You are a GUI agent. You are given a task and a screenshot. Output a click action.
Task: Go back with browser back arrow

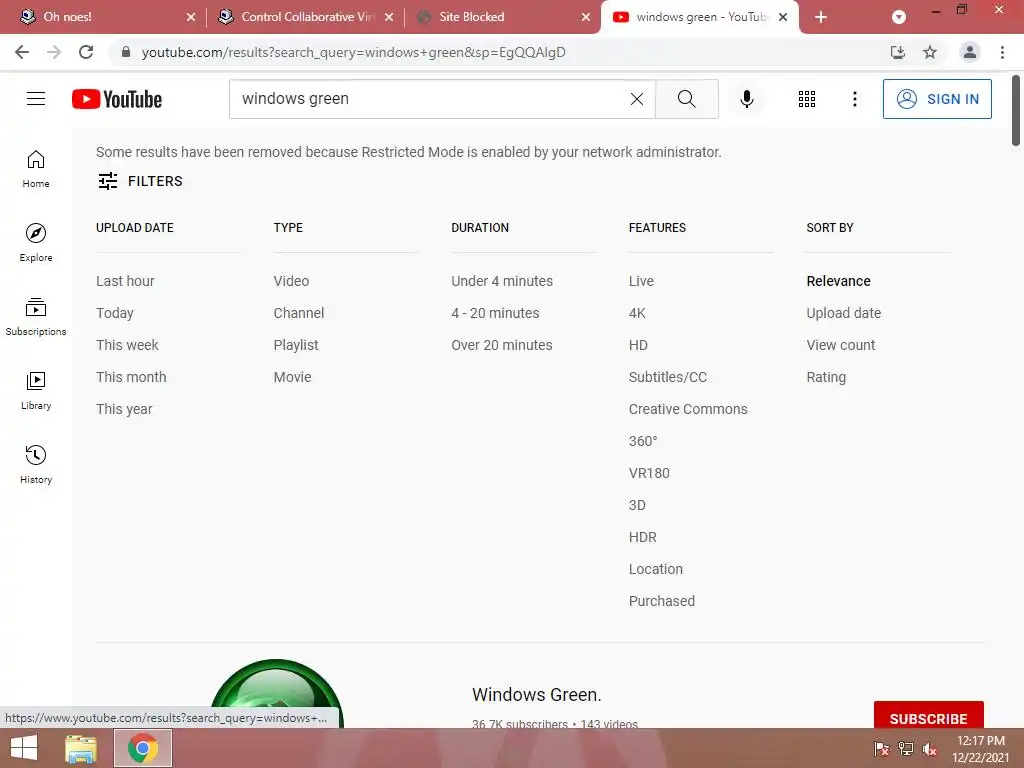point(22,52)
